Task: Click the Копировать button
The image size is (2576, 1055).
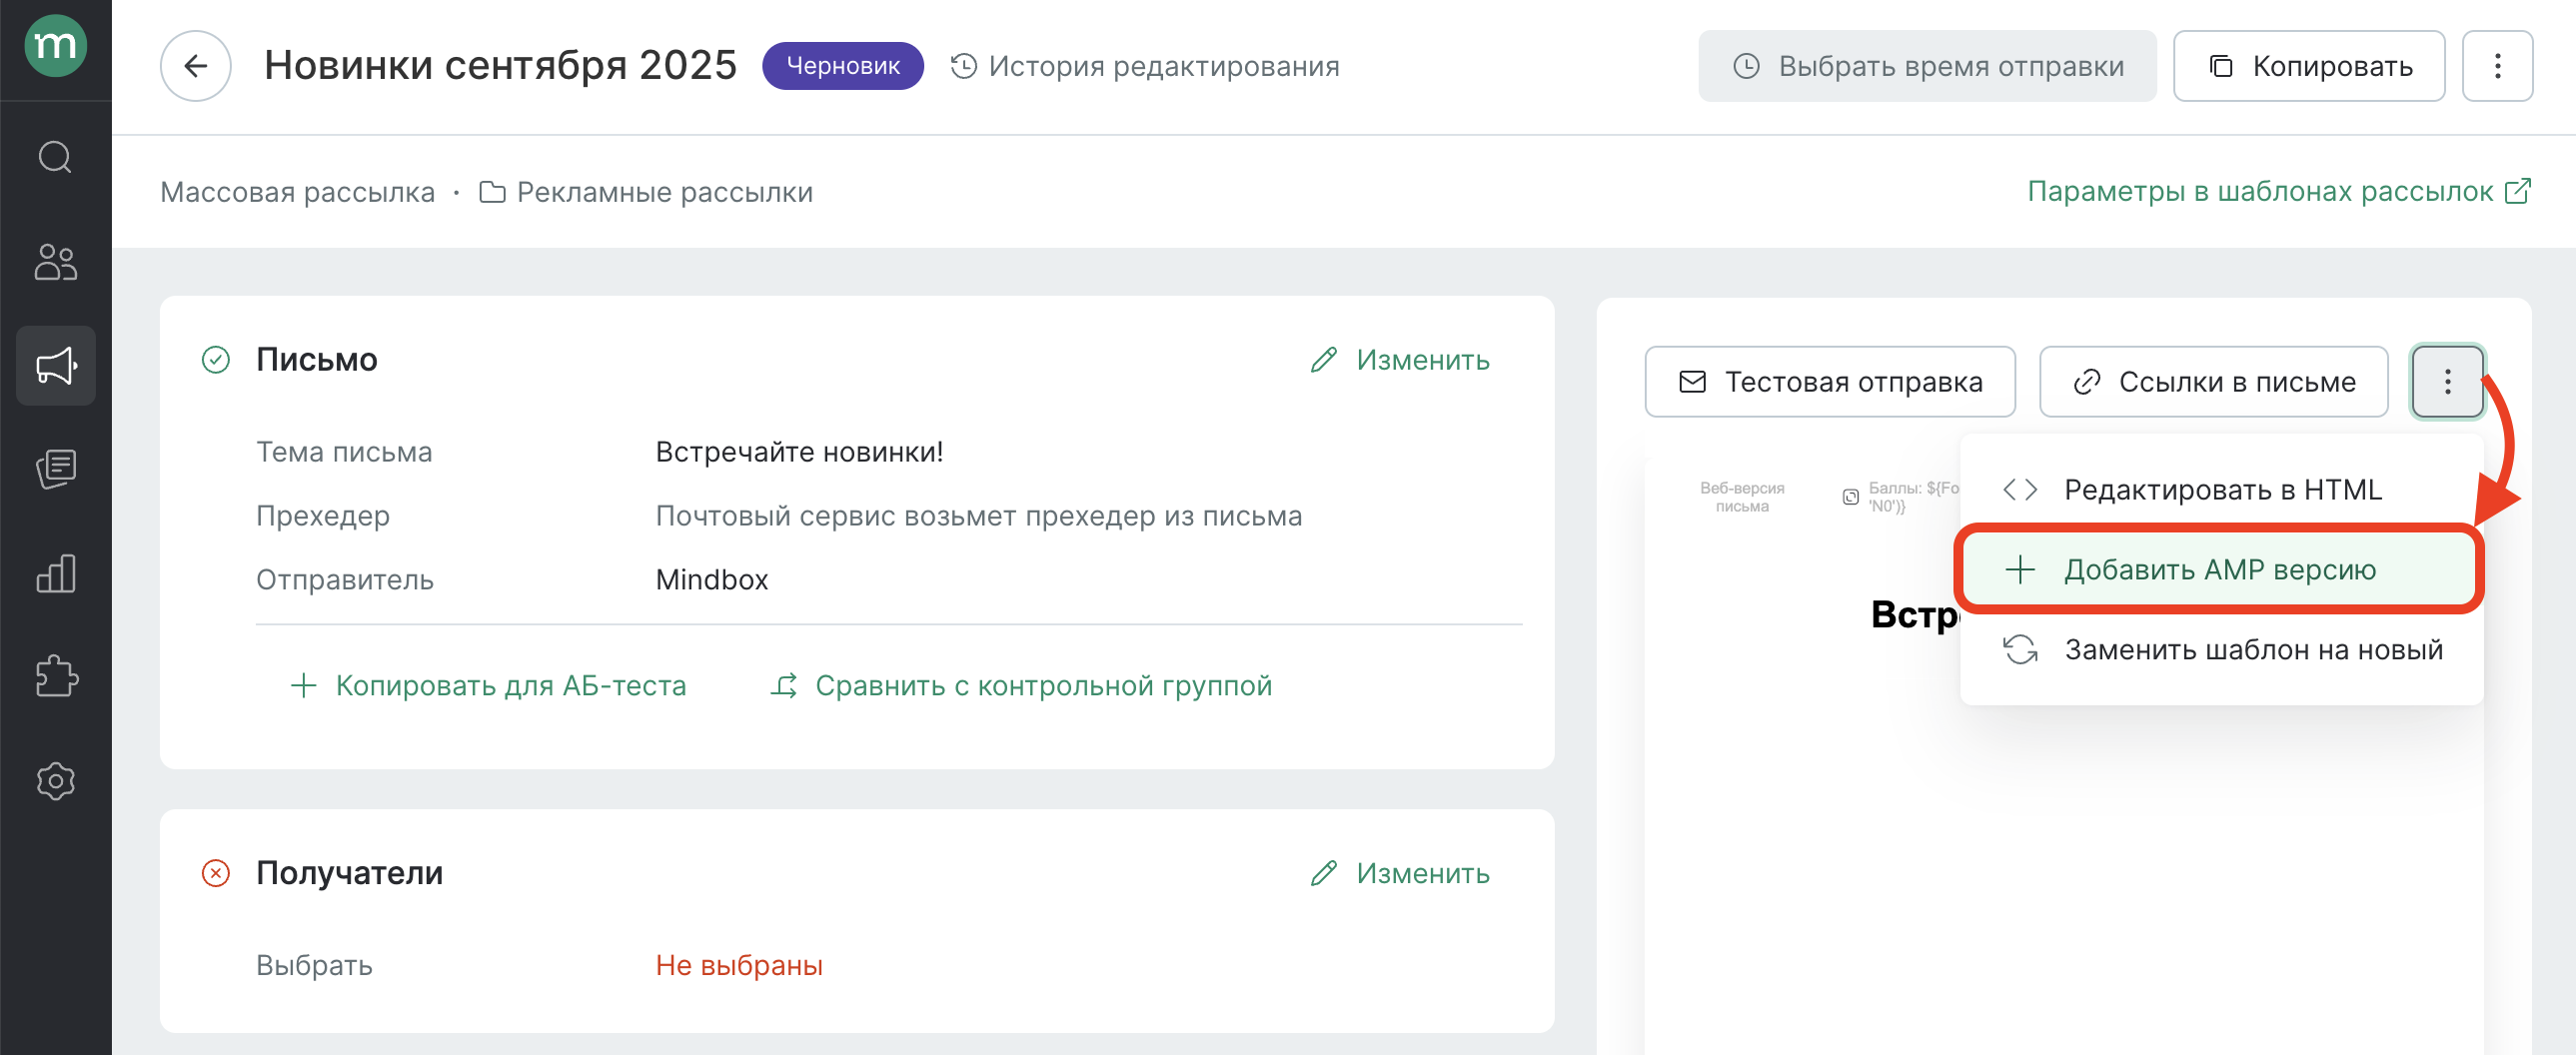Action: pos(2310,66)
